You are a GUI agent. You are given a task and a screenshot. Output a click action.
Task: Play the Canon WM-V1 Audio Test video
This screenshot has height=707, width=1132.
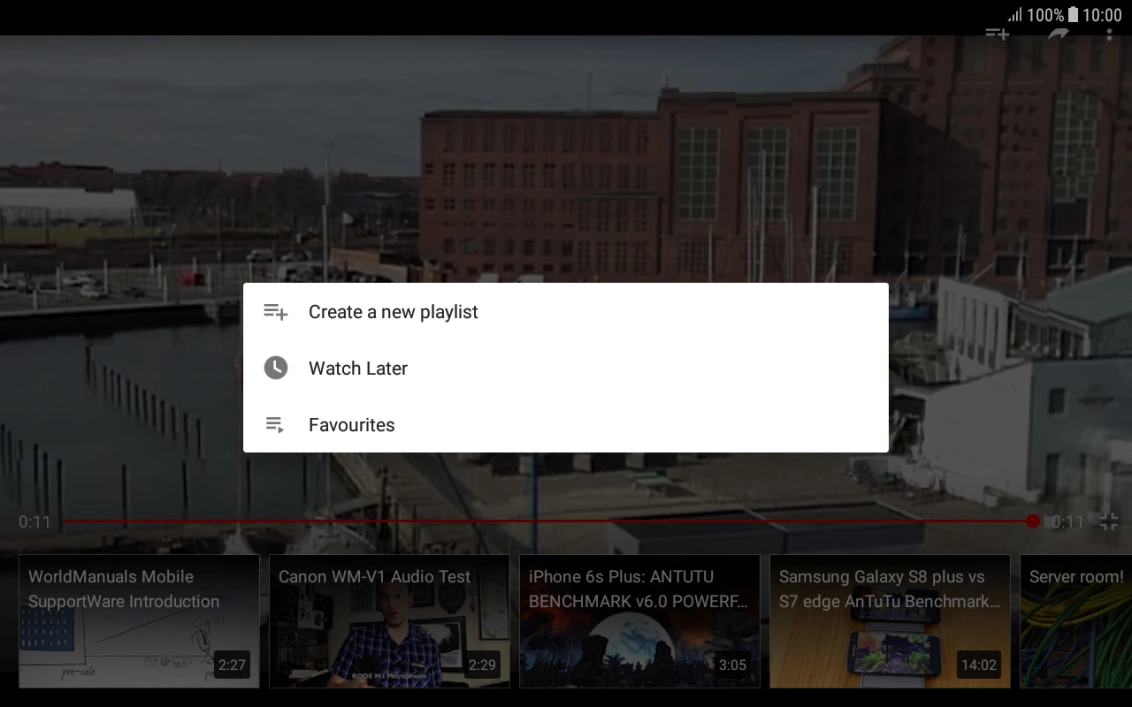(x=389, y=621)
